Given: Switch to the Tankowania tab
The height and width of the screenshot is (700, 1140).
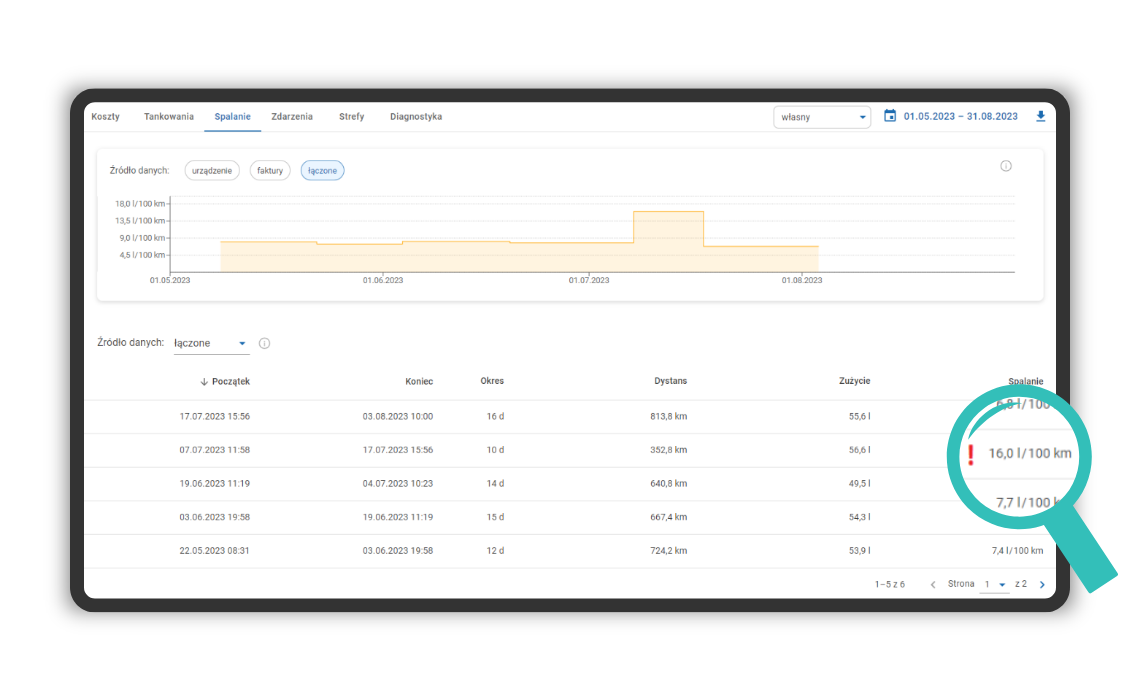Looking at the screenshot, I should 169,117.
